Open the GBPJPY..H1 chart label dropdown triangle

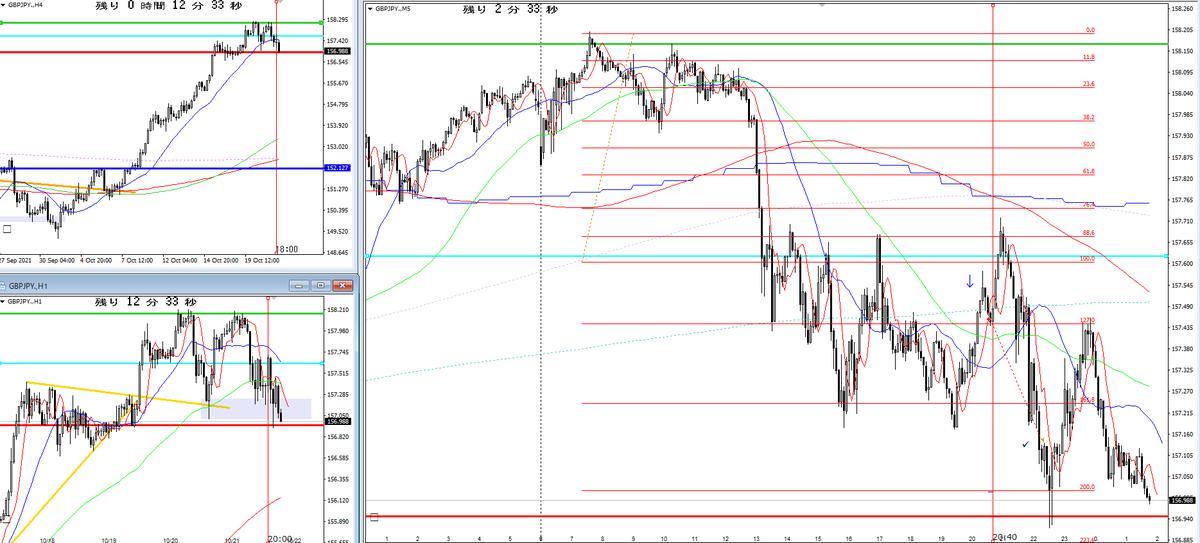point(2,300)
